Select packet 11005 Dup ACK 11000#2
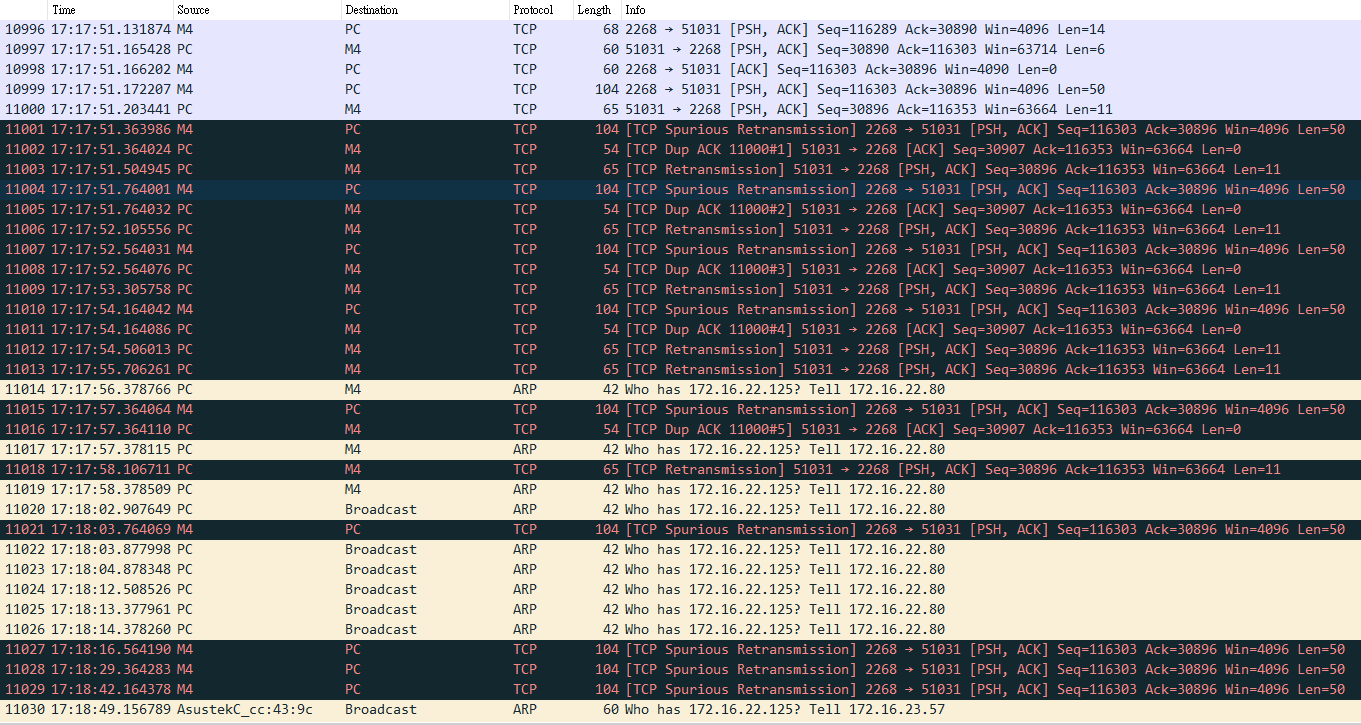The height and width of the screenshot is (725, 1361). 680,210
